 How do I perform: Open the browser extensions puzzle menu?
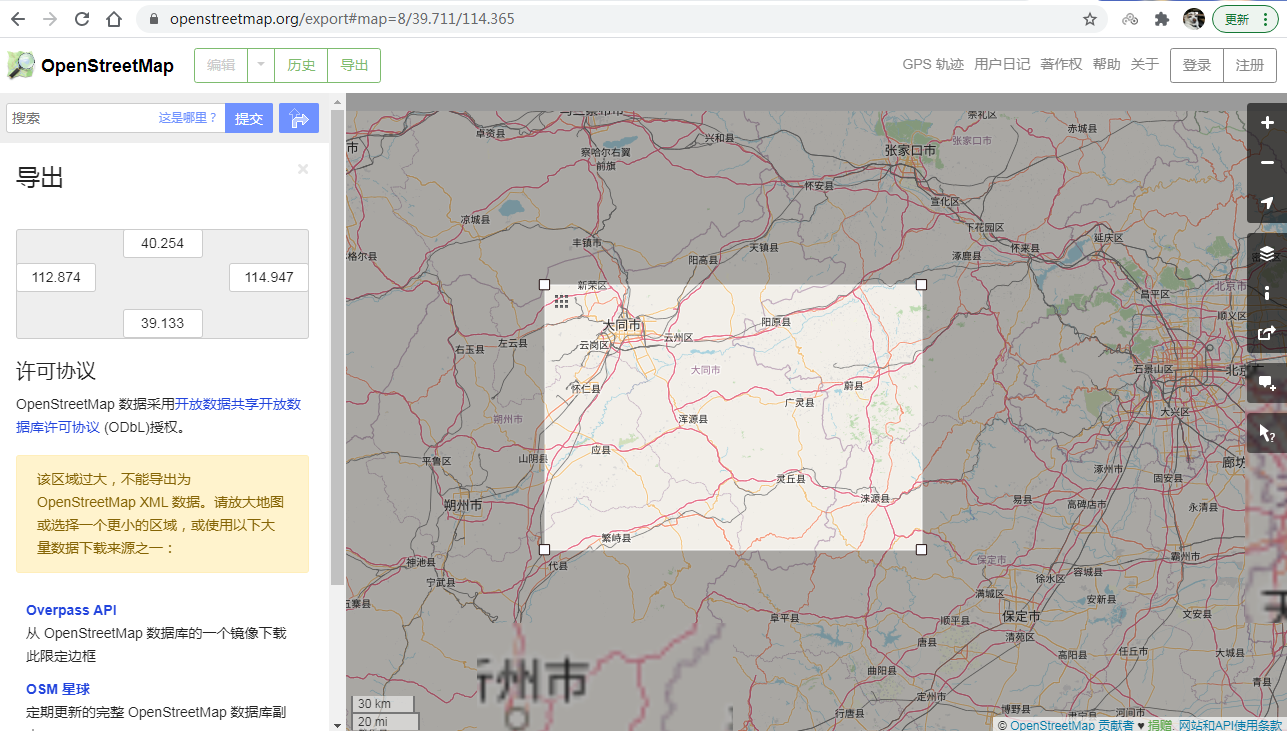pyautogui.click(x=1162, y=18)
